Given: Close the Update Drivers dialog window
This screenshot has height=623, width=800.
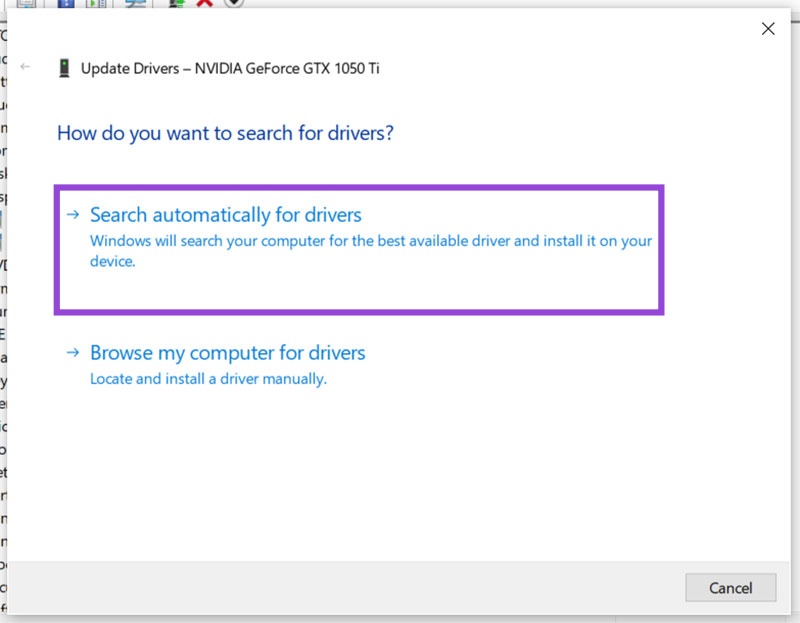Looking at the screenshot, I should [x=768, y=29].
